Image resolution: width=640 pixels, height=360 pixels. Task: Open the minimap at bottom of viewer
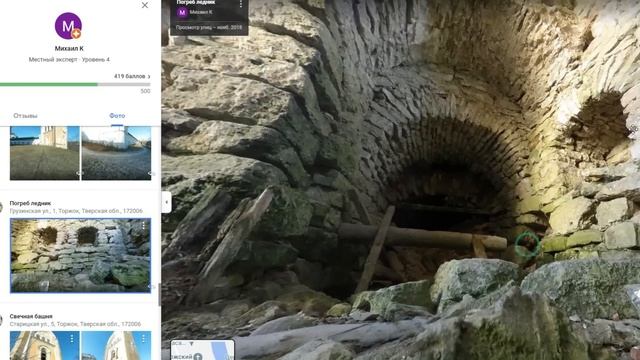[x=202, y=350]
